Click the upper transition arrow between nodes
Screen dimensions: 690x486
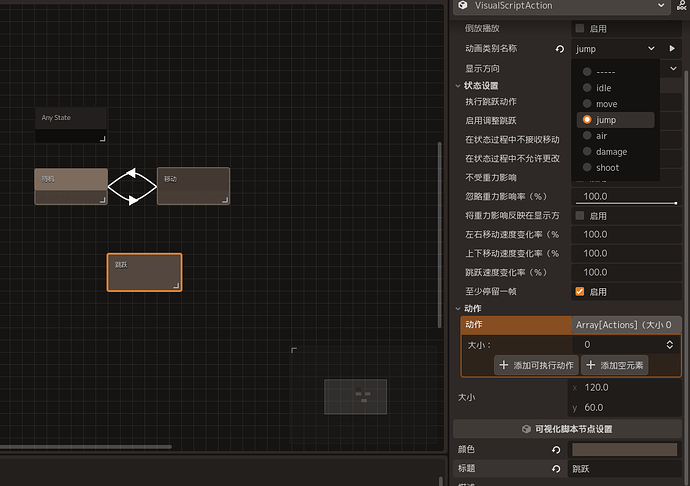(x=131, y=173)
